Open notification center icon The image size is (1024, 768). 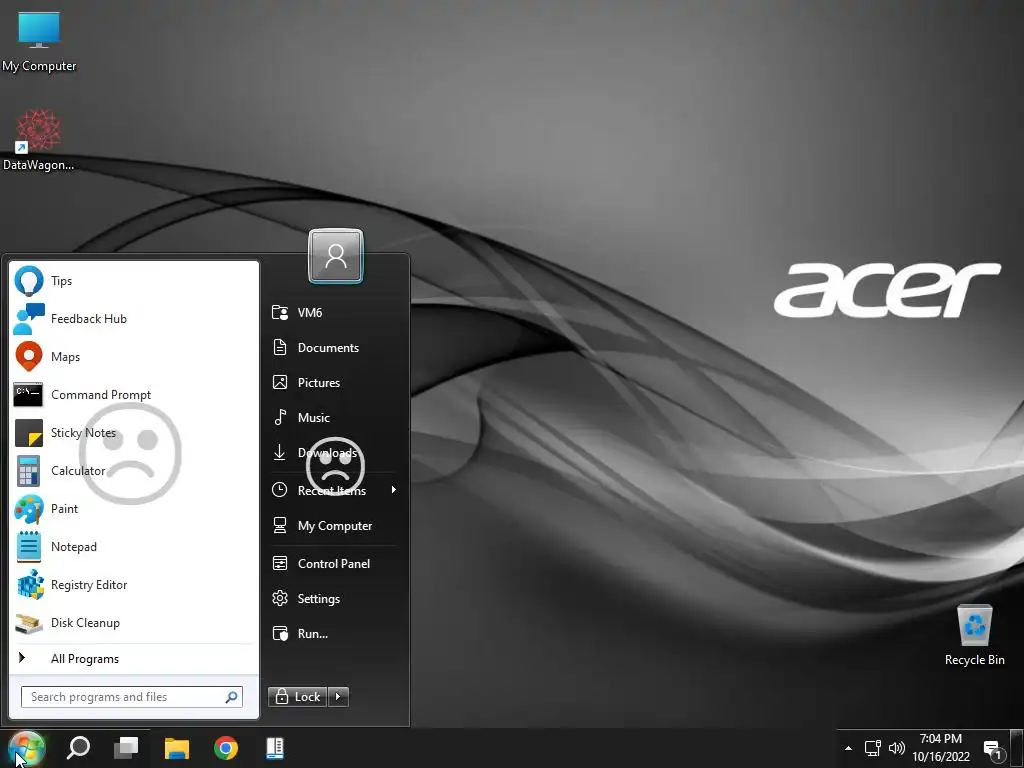pos(993,750)
